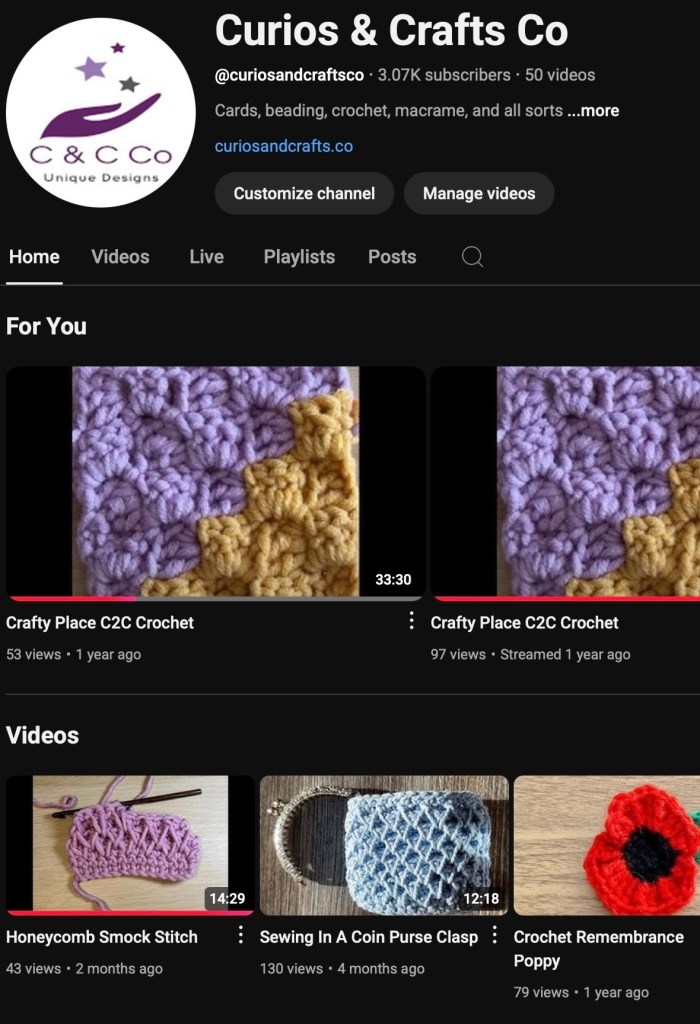The height and width of the screenshot is (1024, 700).
Task: Play the first Crafty Place C2C Crochet thumbnail
Action: [x=215, y=481]
